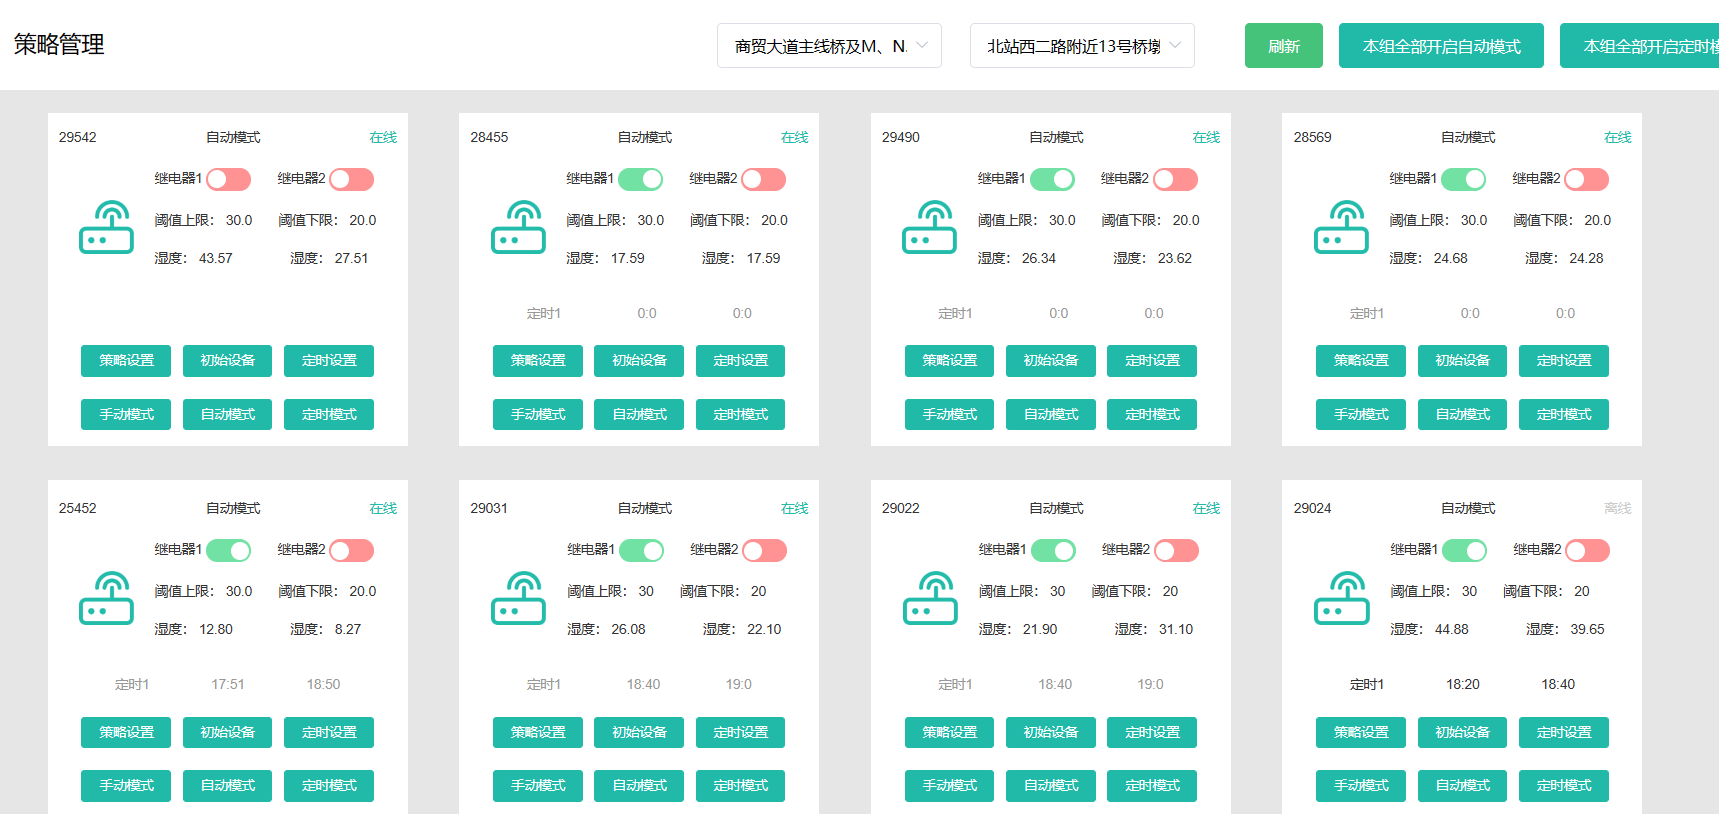Click the 离线 status on device 29024
The width and height of the screenshot is (1719, 814).
(x=1618, y=508)
